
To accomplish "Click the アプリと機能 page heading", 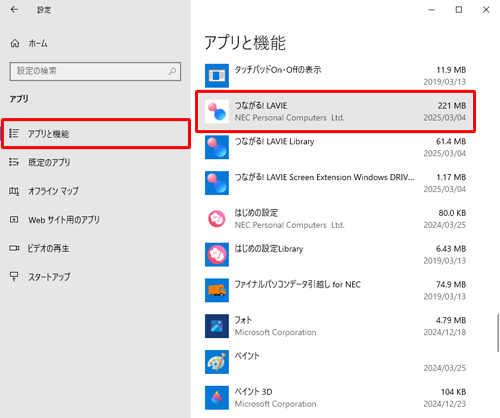I will point(245,43).
